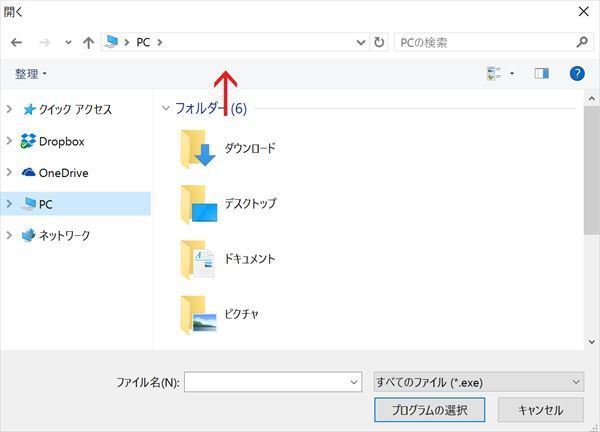Click the scrollbar up arrow
600x432 pixels.
(x=592, y=99)
